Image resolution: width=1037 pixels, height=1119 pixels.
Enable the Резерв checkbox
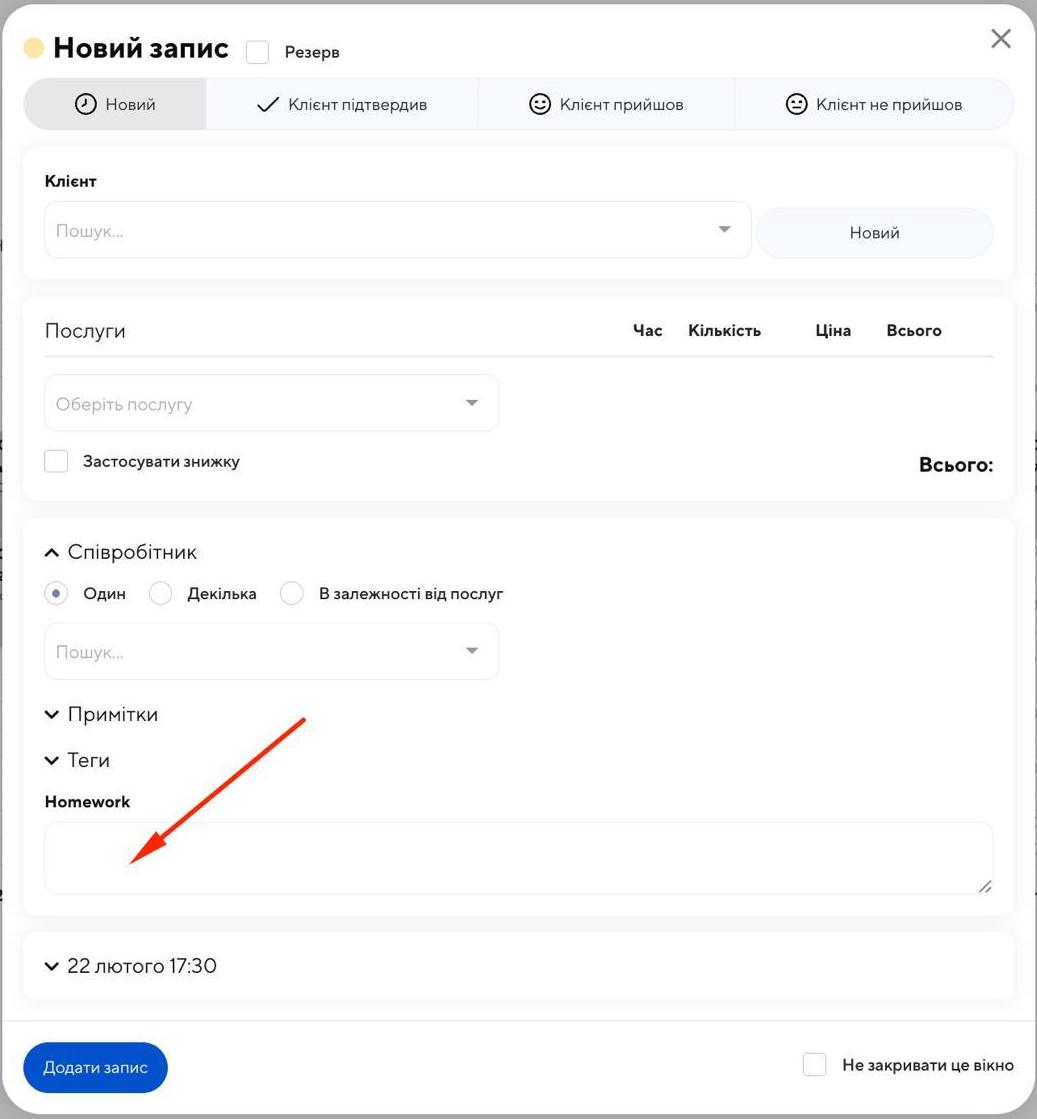pos(258,52)
